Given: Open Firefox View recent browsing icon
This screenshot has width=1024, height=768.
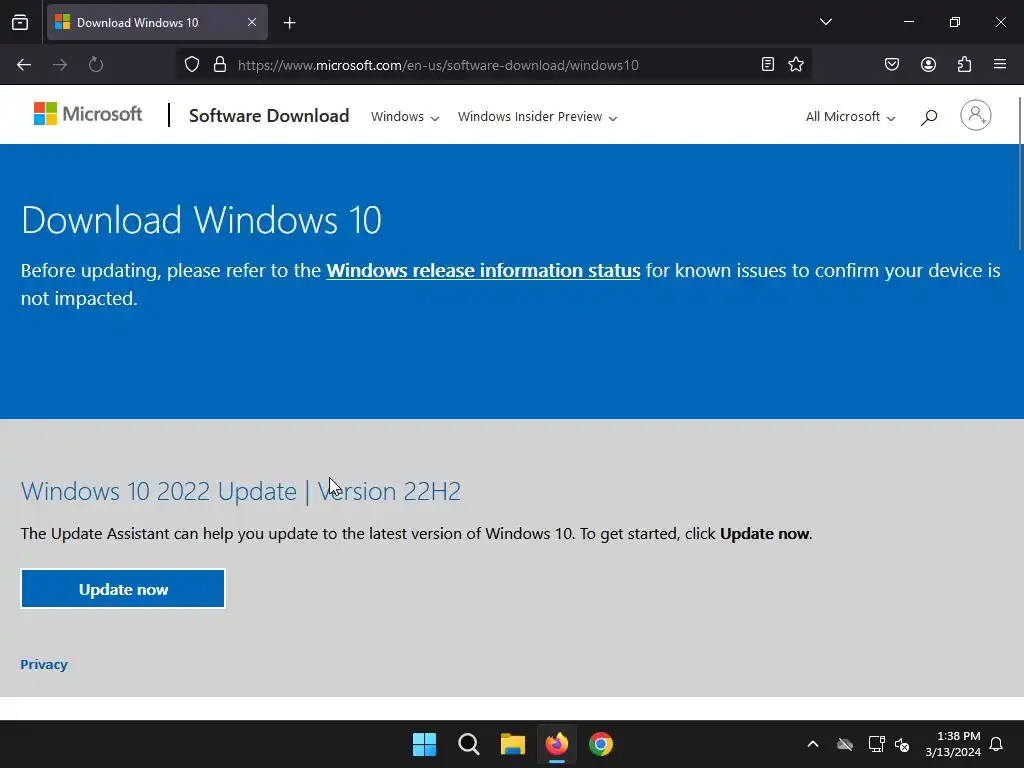Looking at the screenshot, I should coord(20,23).
